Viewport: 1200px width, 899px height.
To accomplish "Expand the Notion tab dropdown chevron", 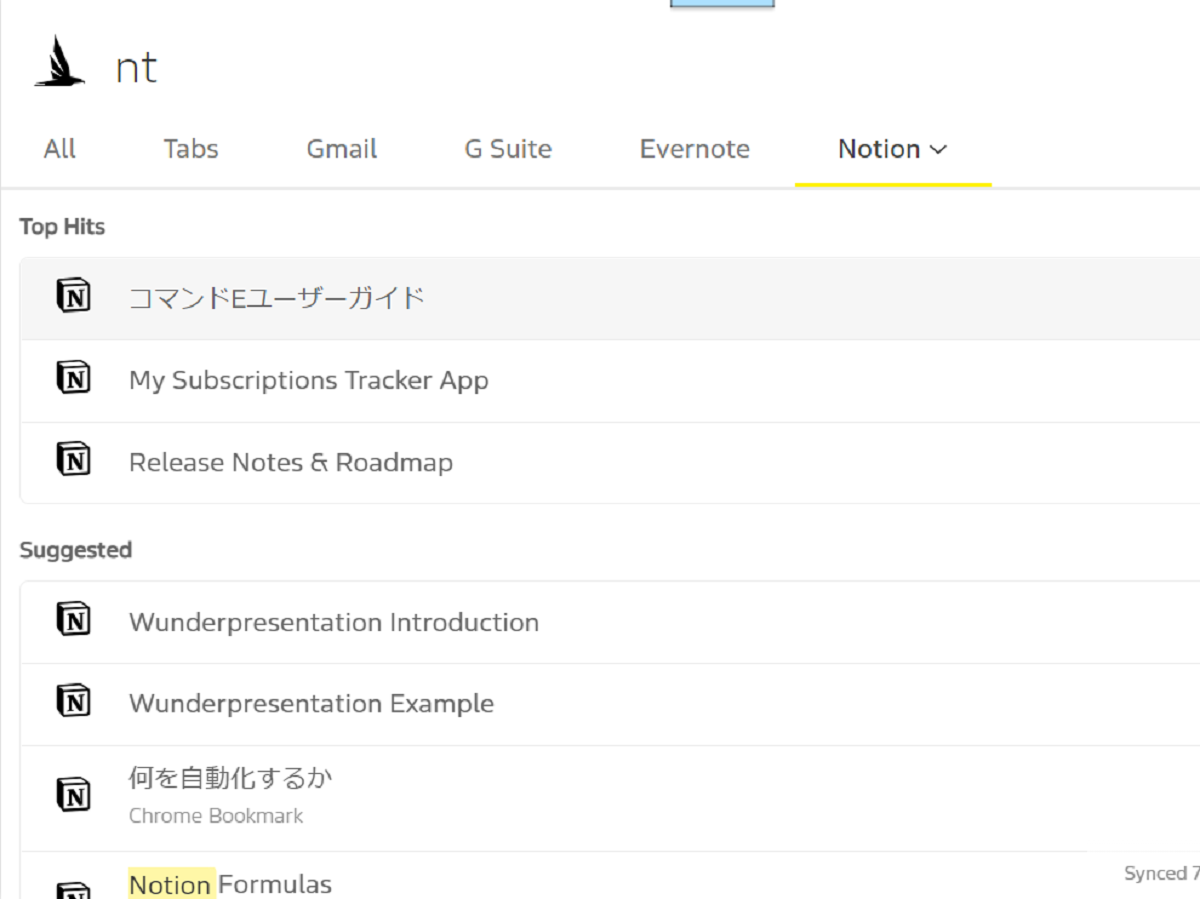I will [x=938, y=150].
